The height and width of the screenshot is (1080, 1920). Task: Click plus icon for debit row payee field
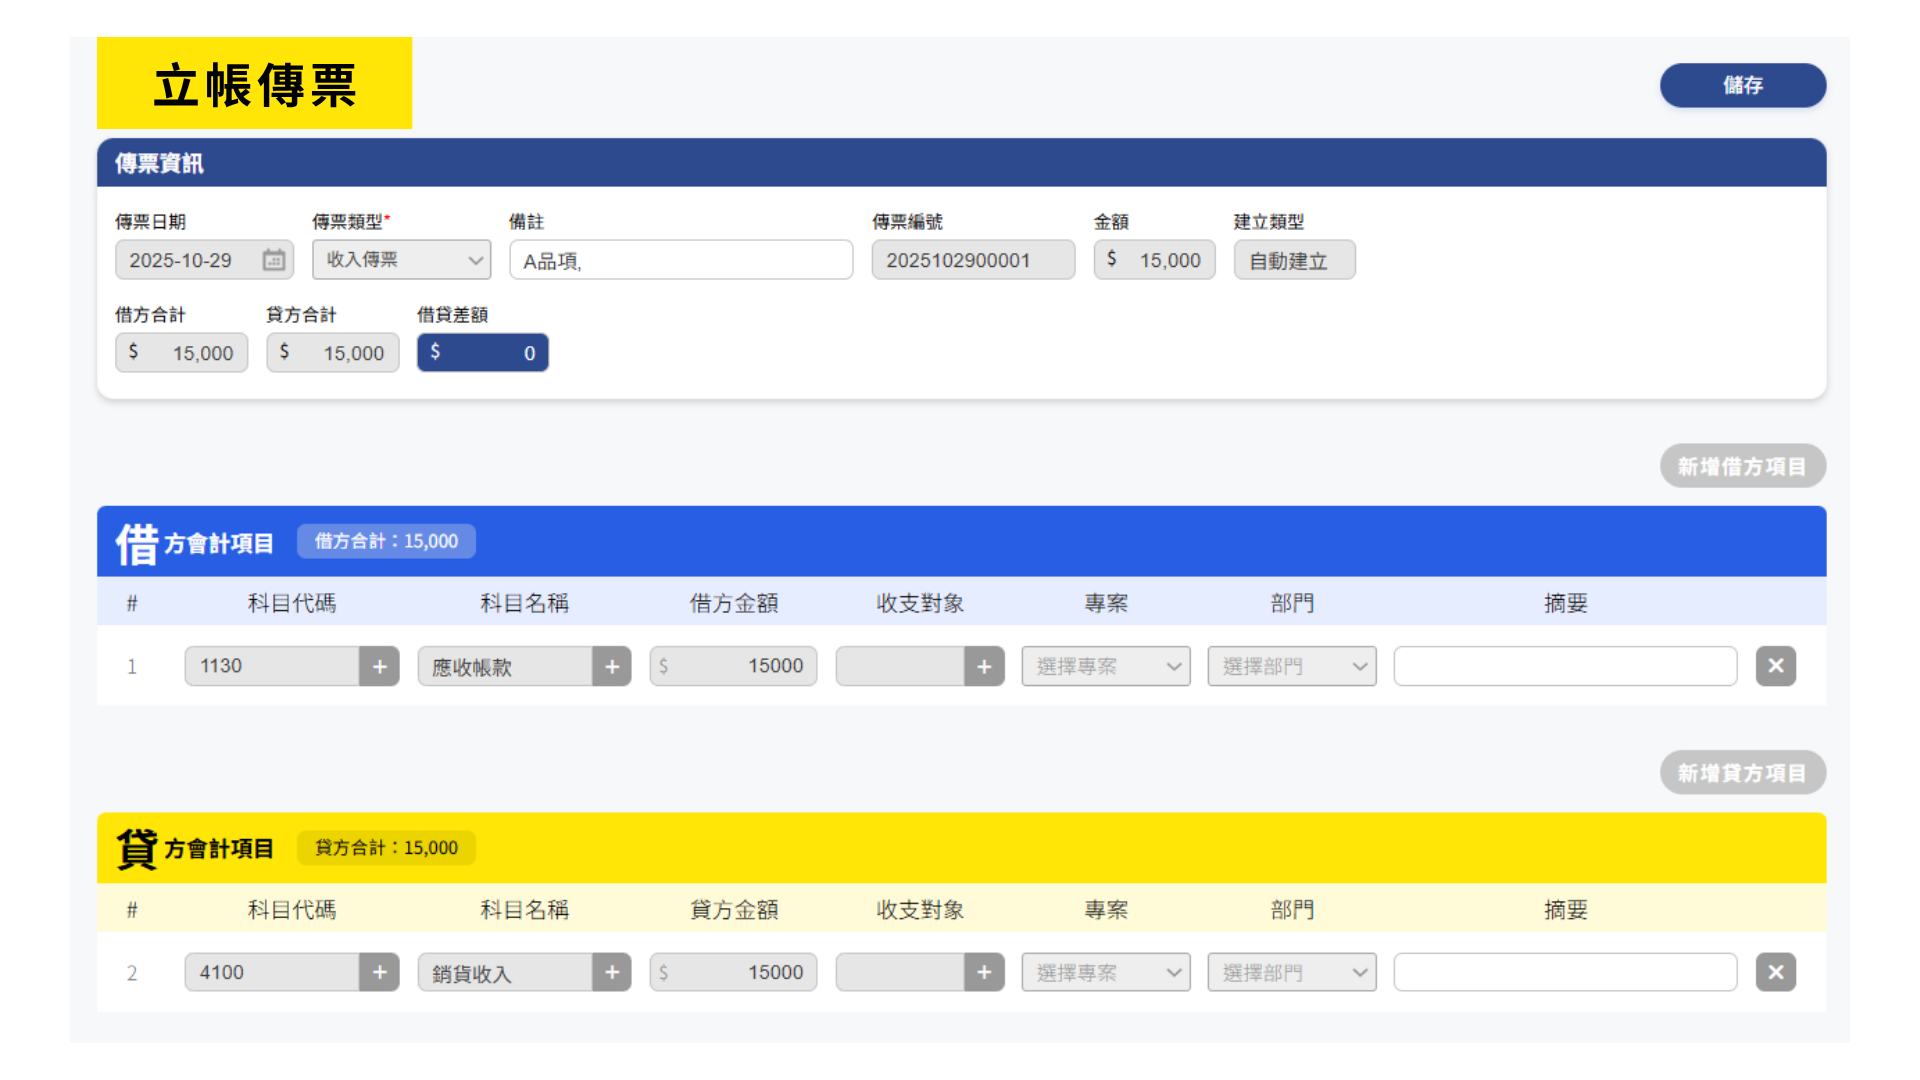coord(984,666)
